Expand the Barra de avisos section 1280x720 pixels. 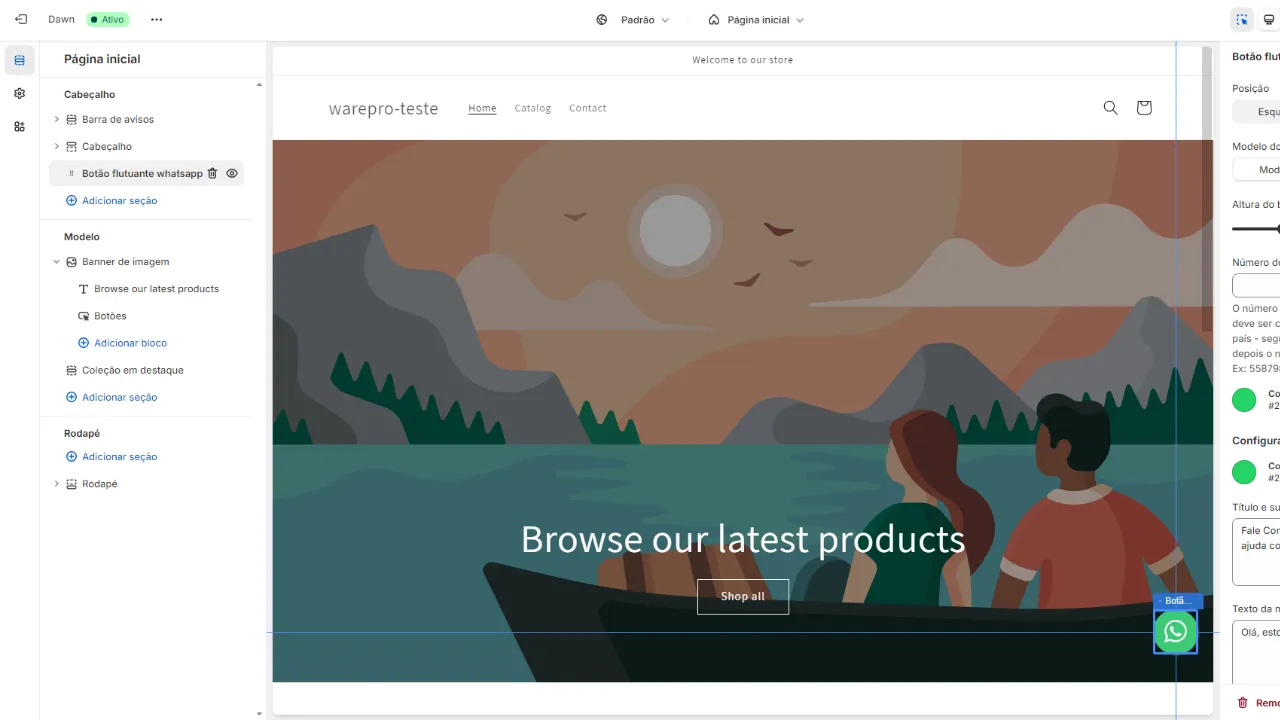(57, 119)
